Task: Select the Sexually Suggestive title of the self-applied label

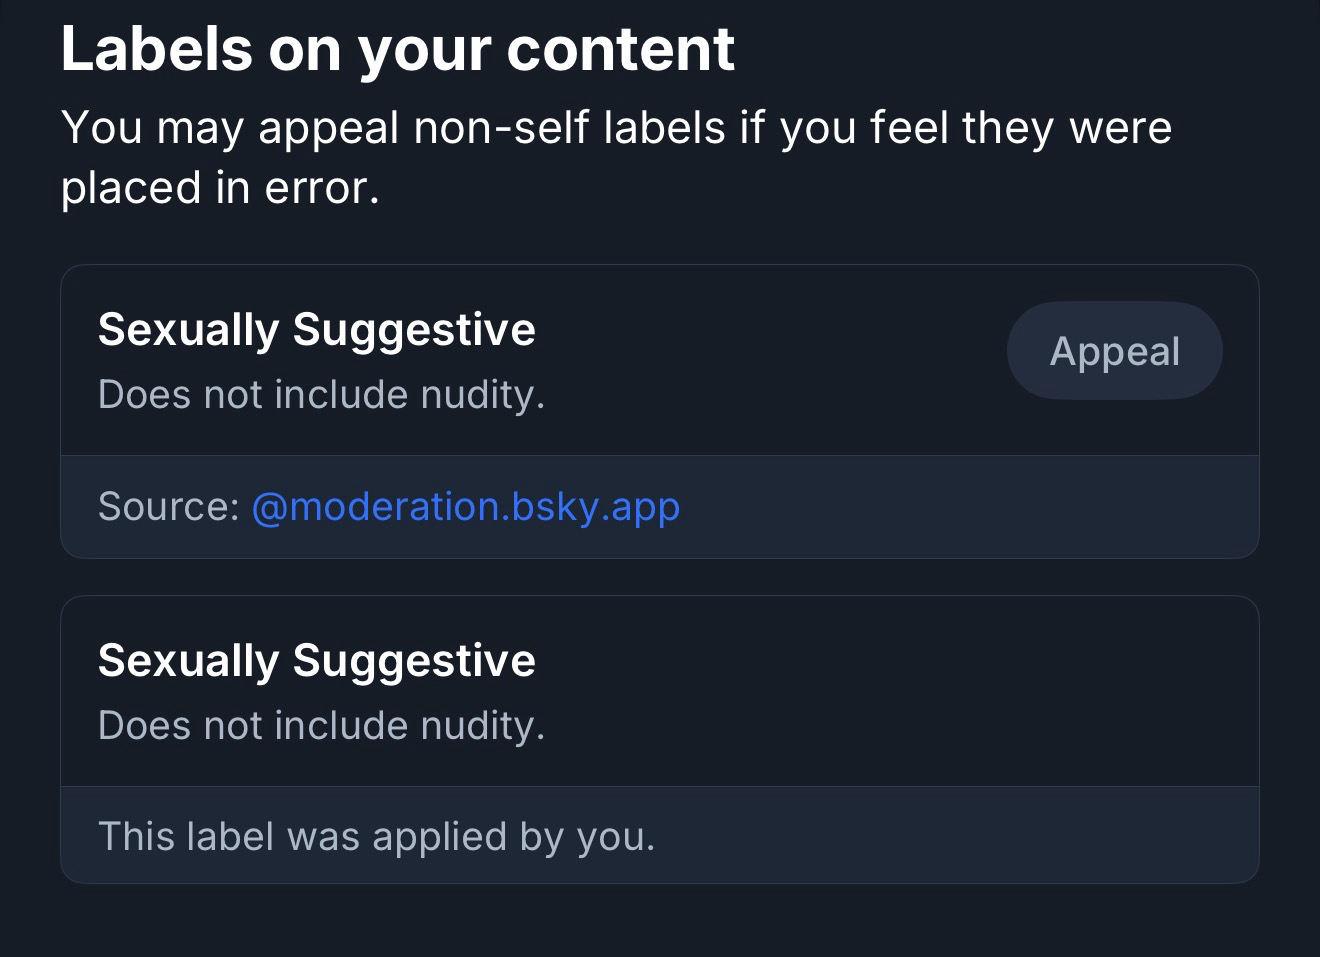Action: pos(316,661)
